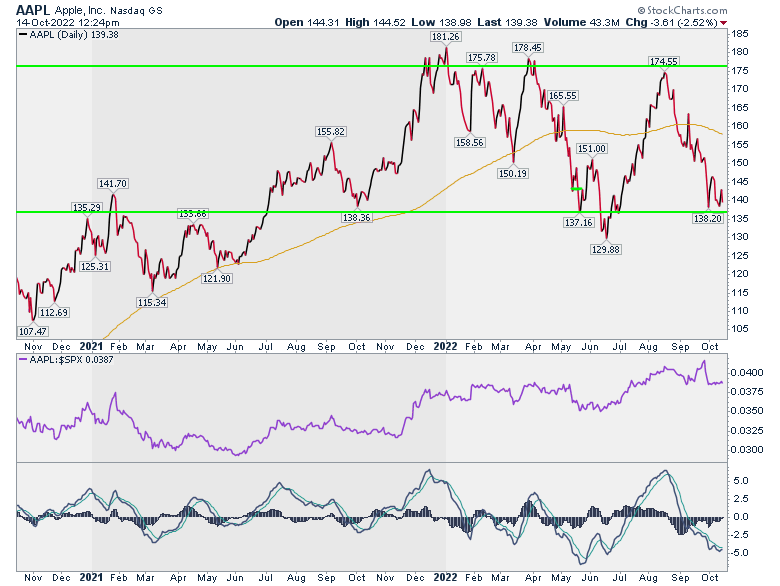The width and height of the screenshot is (780, 586).
Task: Click the Apple, Inc. company name
Action: pos(80,10)
